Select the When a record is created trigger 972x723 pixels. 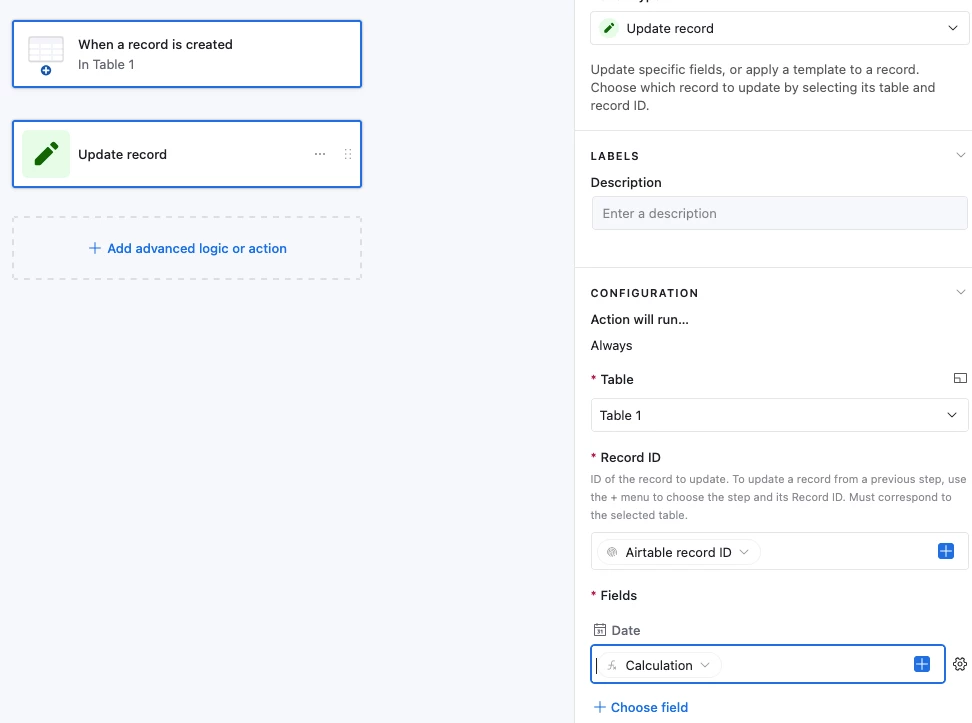point(187,54)
